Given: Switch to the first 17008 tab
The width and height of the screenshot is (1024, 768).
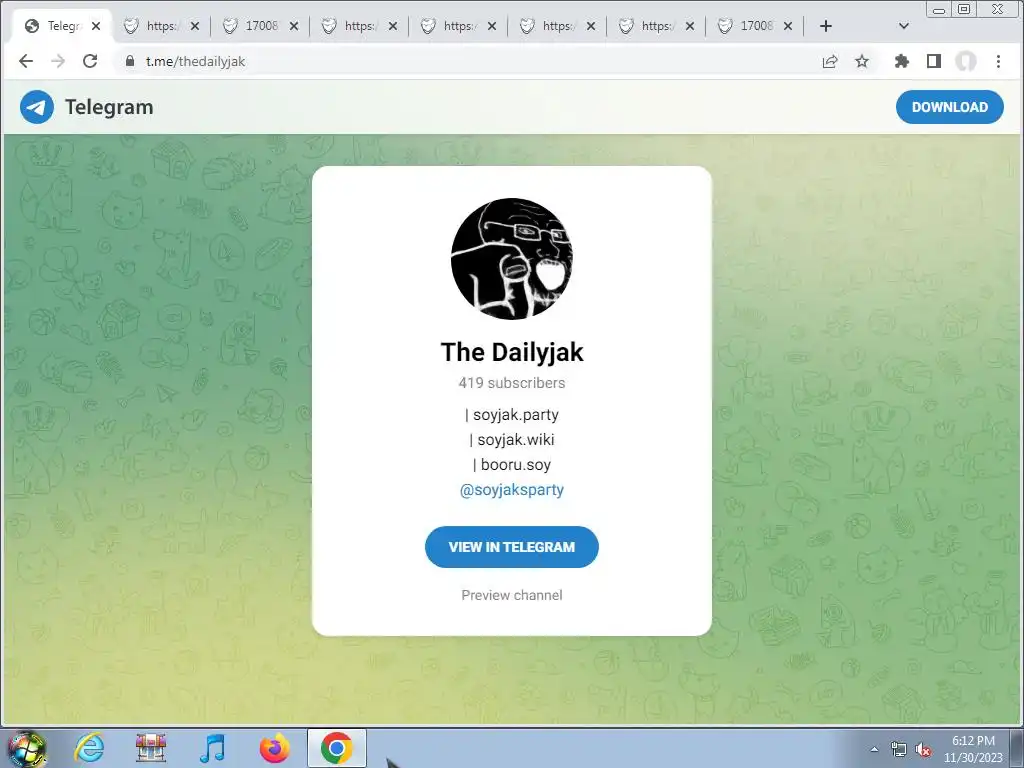Looking at the screenshot, I should [x=260, y=26].
